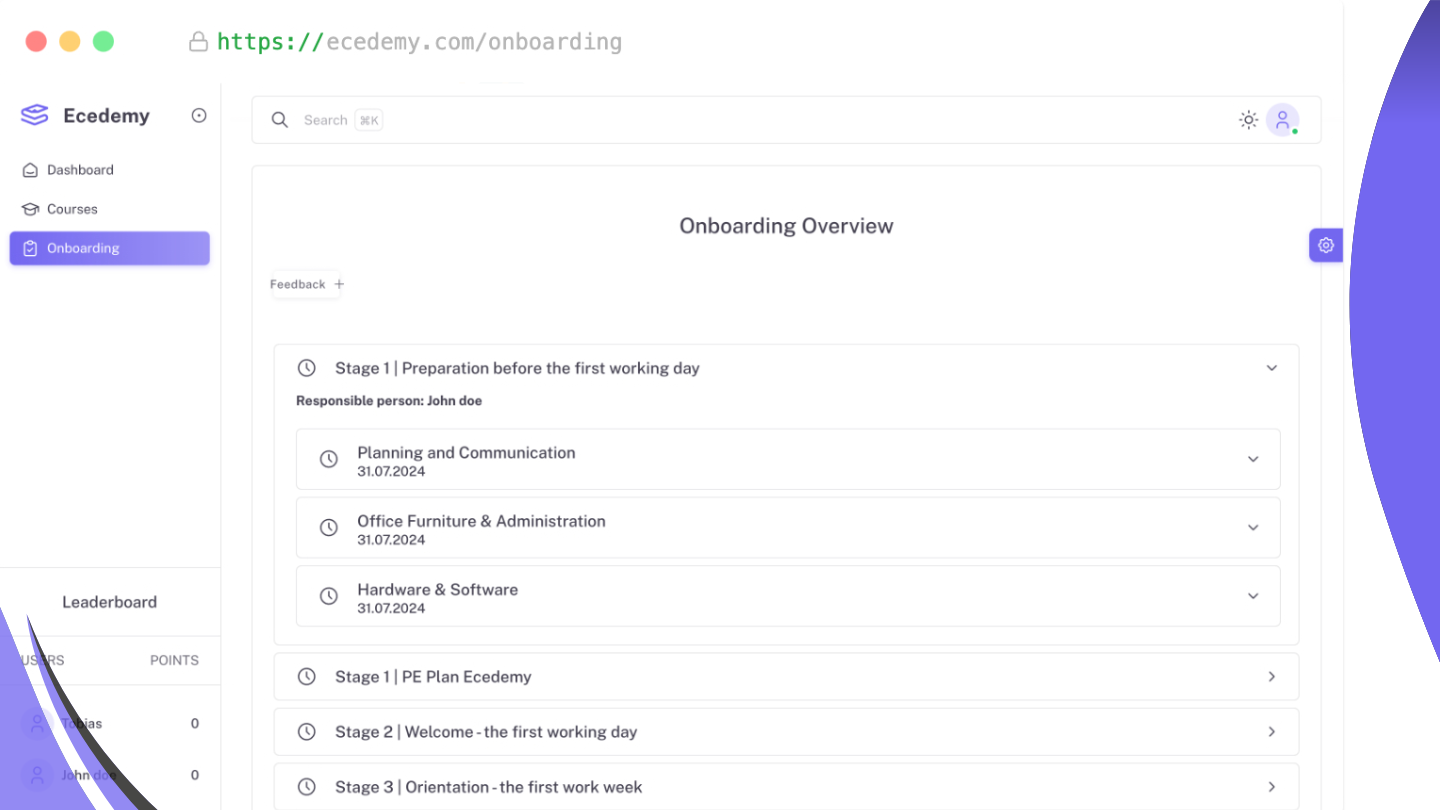
Task: Click the Ecedemy stacked-layers logo icon
Action: click(35, 116)
